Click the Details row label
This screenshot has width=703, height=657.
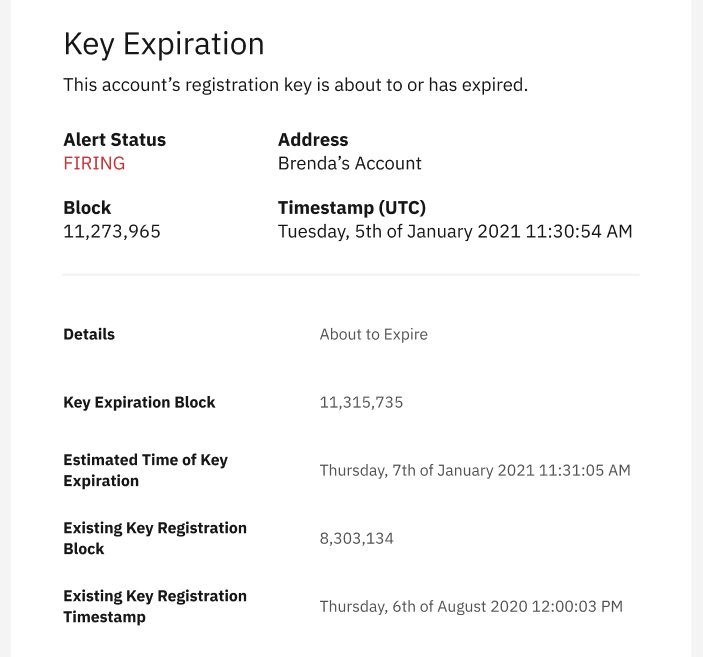pos(89,334)
